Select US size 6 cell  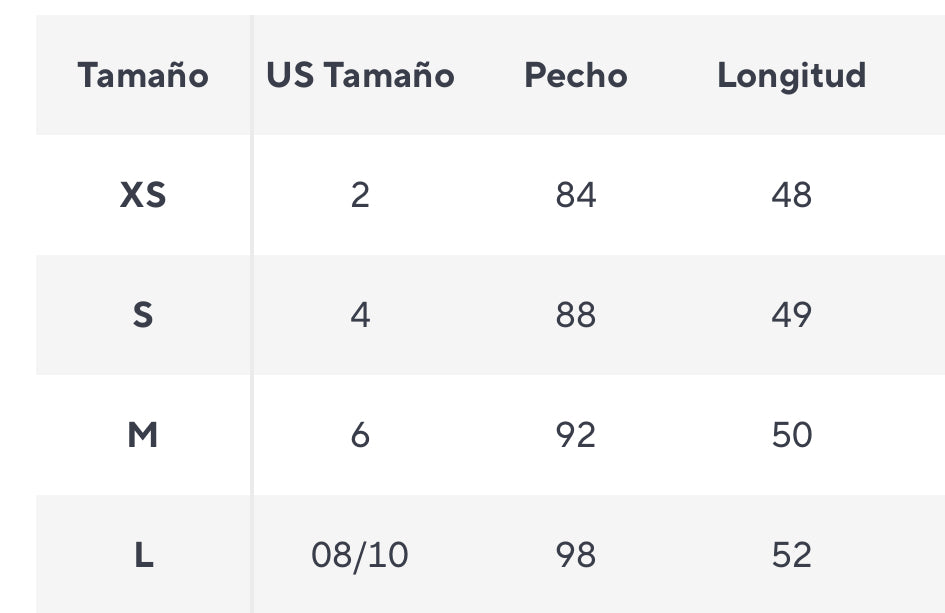(x=360, y=435)
